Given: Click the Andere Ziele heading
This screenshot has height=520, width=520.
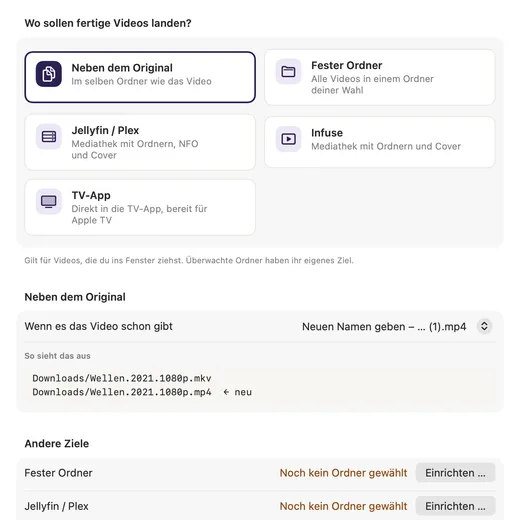Looking at the screenshot, I should [x=57, y=444].
